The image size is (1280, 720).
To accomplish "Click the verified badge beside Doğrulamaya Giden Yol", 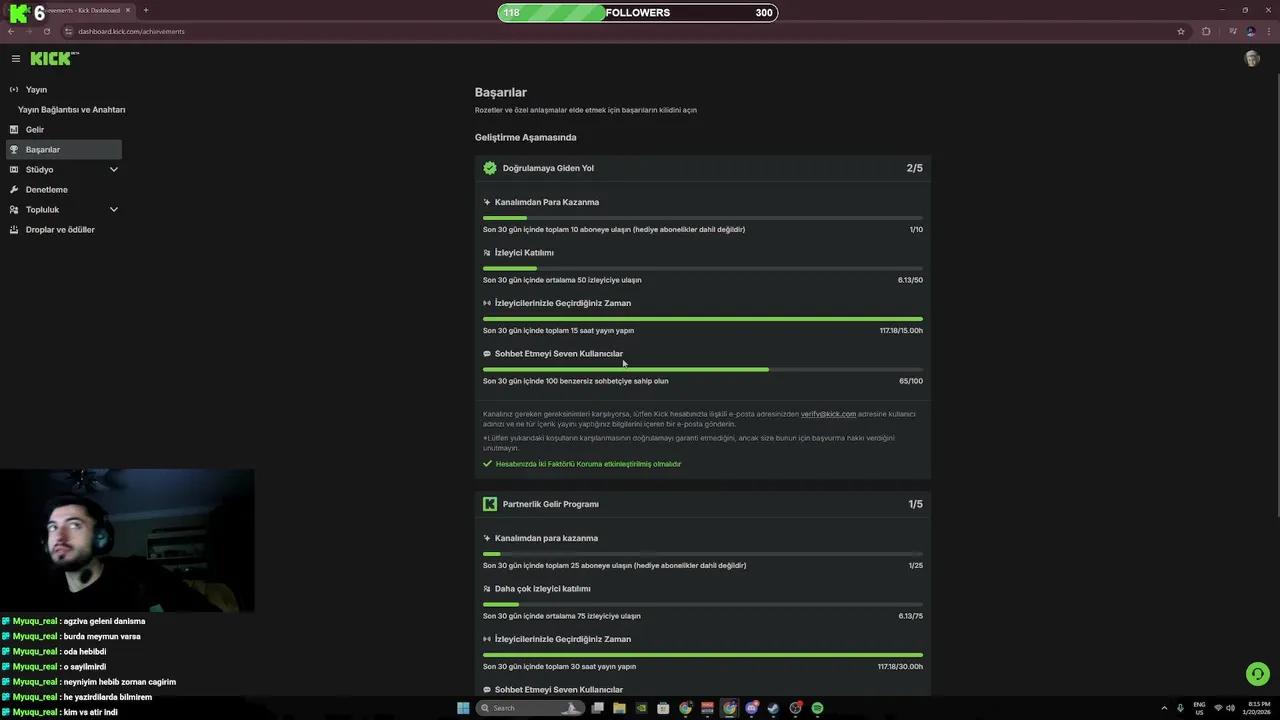I will (490, 168).
